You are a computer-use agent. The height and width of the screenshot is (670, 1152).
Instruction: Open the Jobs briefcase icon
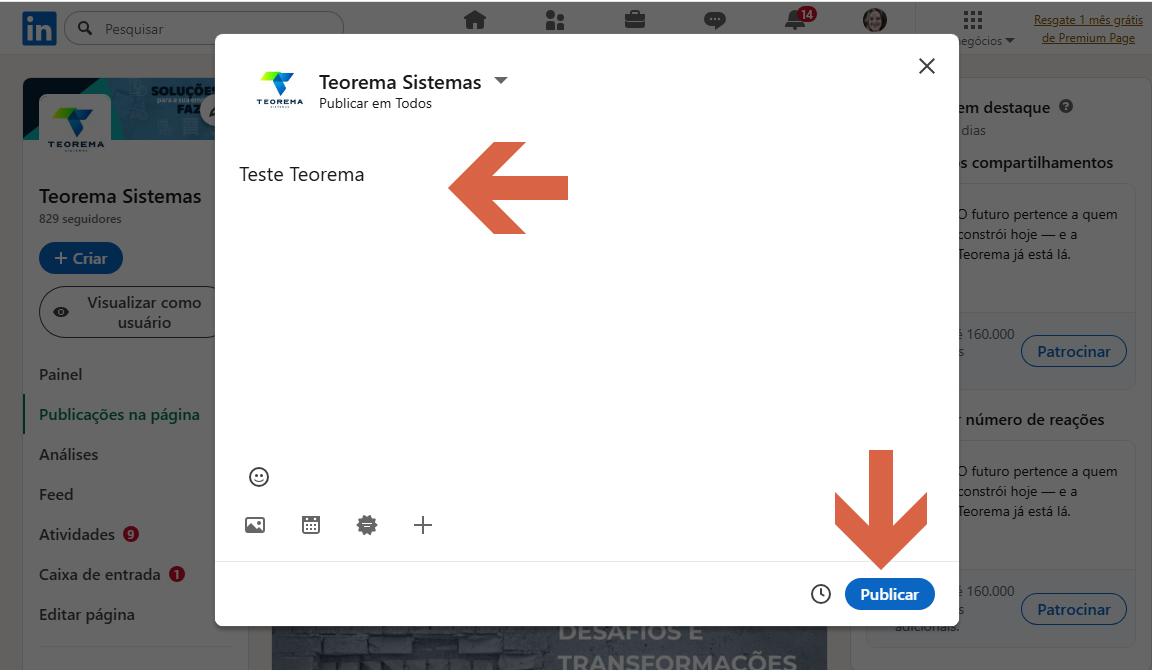coord(635,20)
